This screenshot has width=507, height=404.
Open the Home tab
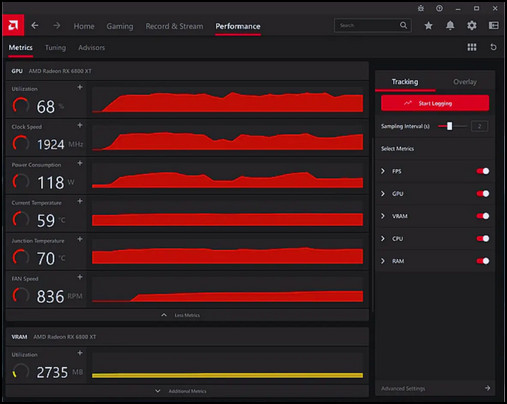coord(84,26)
